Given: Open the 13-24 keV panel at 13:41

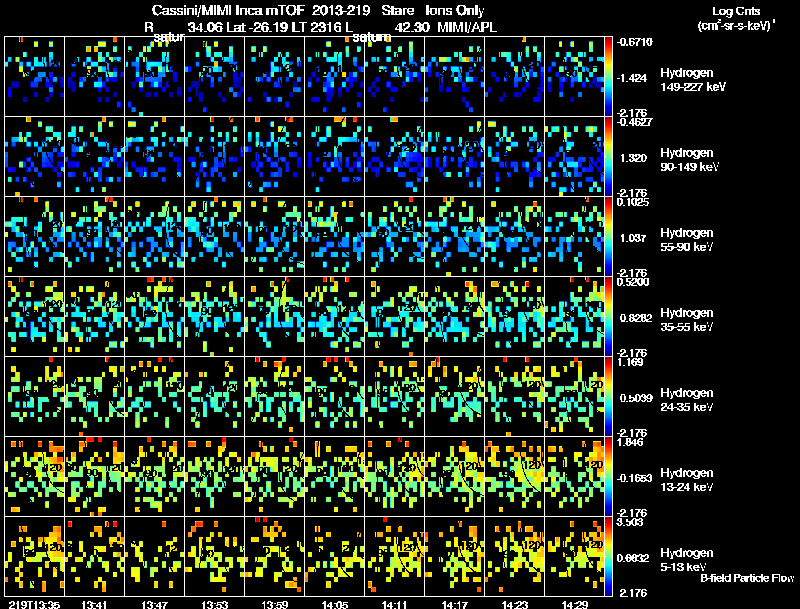Looking at the screenshot, I should click(x=94, y=476).
